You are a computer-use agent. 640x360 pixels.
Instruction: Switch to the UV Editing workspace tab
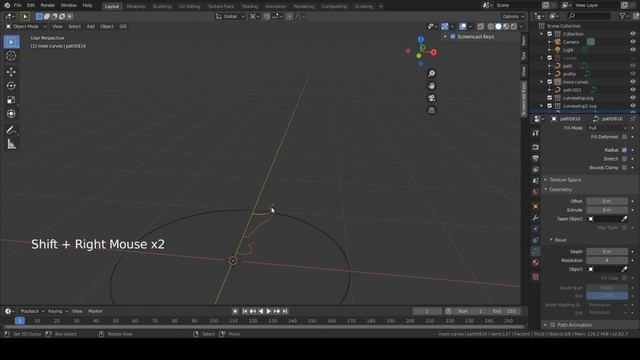(189, 7)
